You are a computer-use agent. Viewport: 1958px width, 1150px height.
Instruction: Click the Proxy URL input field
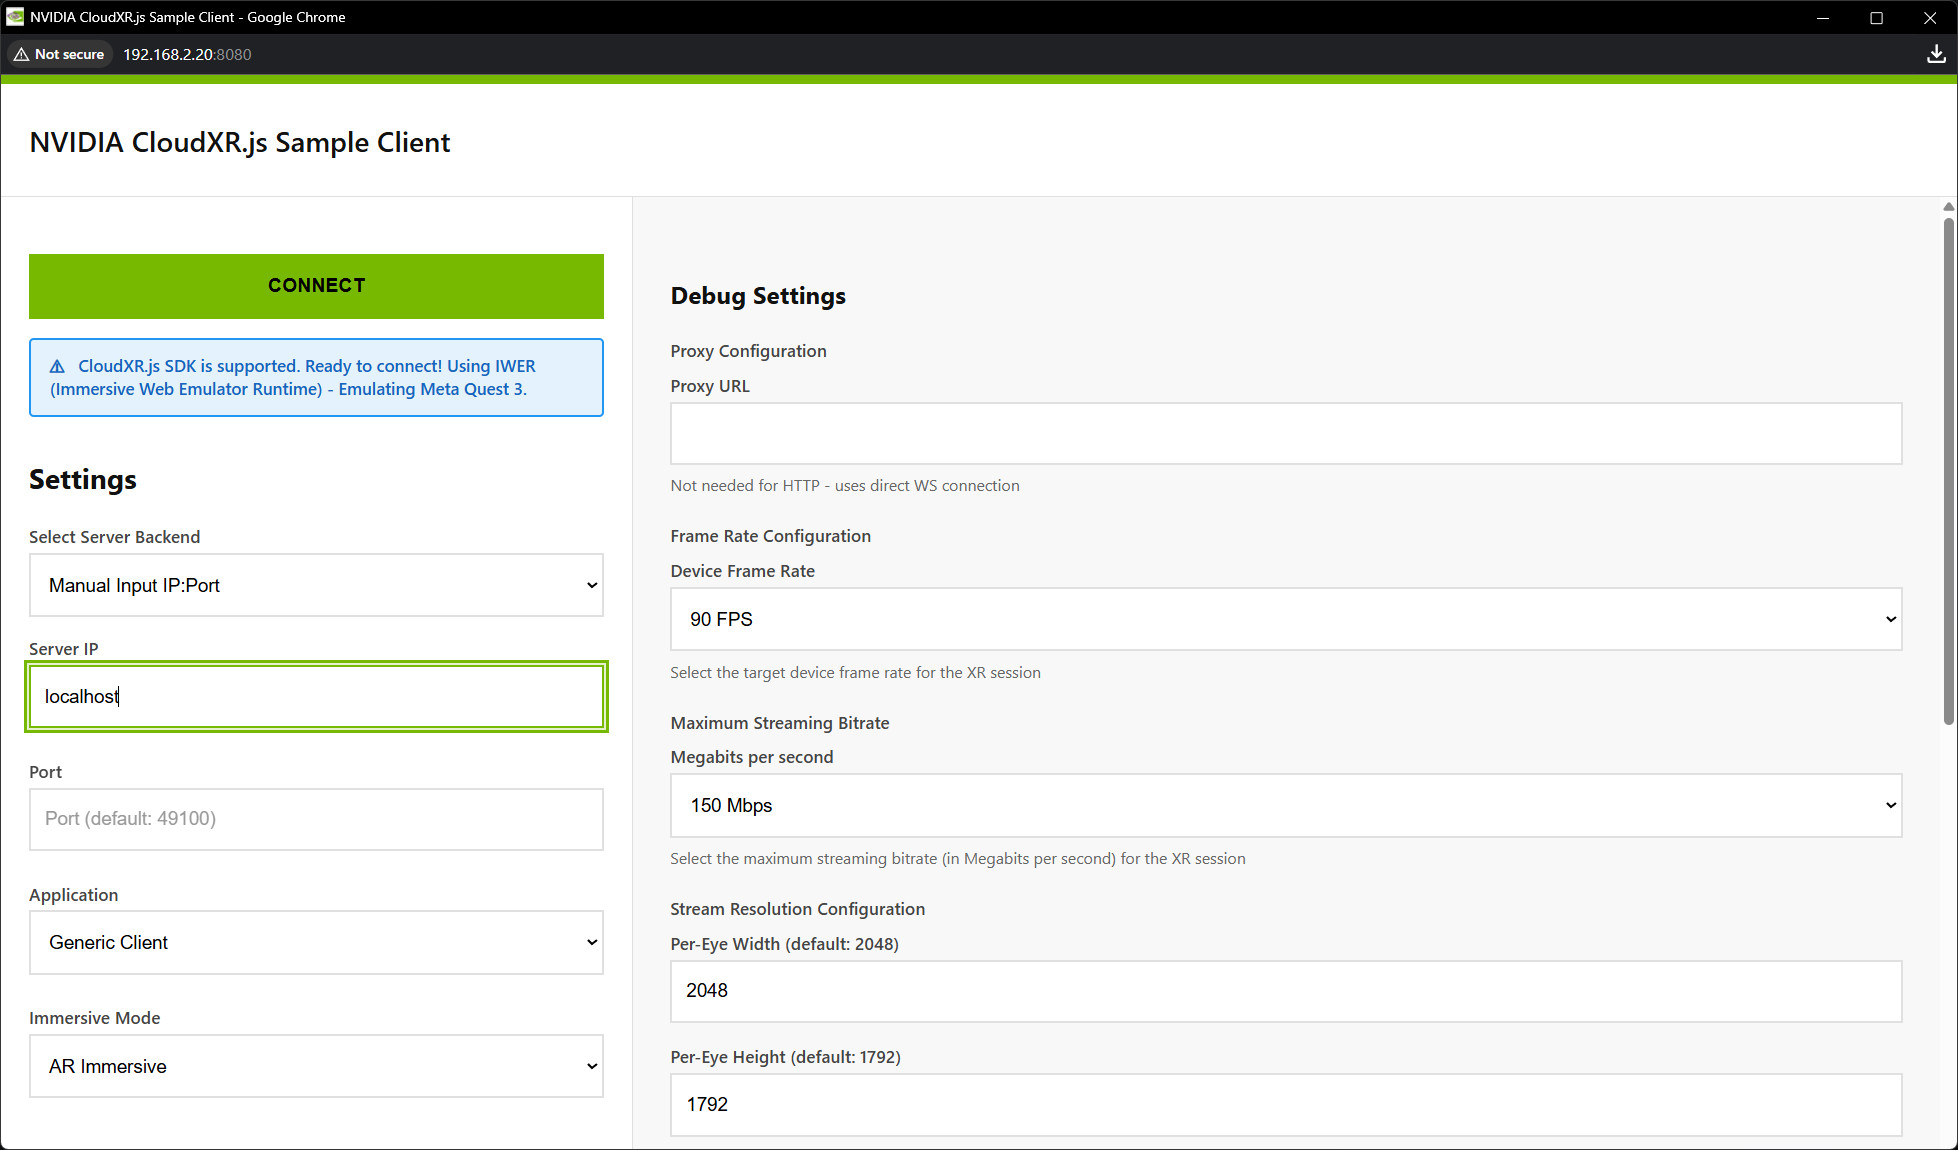[1286, 433]
